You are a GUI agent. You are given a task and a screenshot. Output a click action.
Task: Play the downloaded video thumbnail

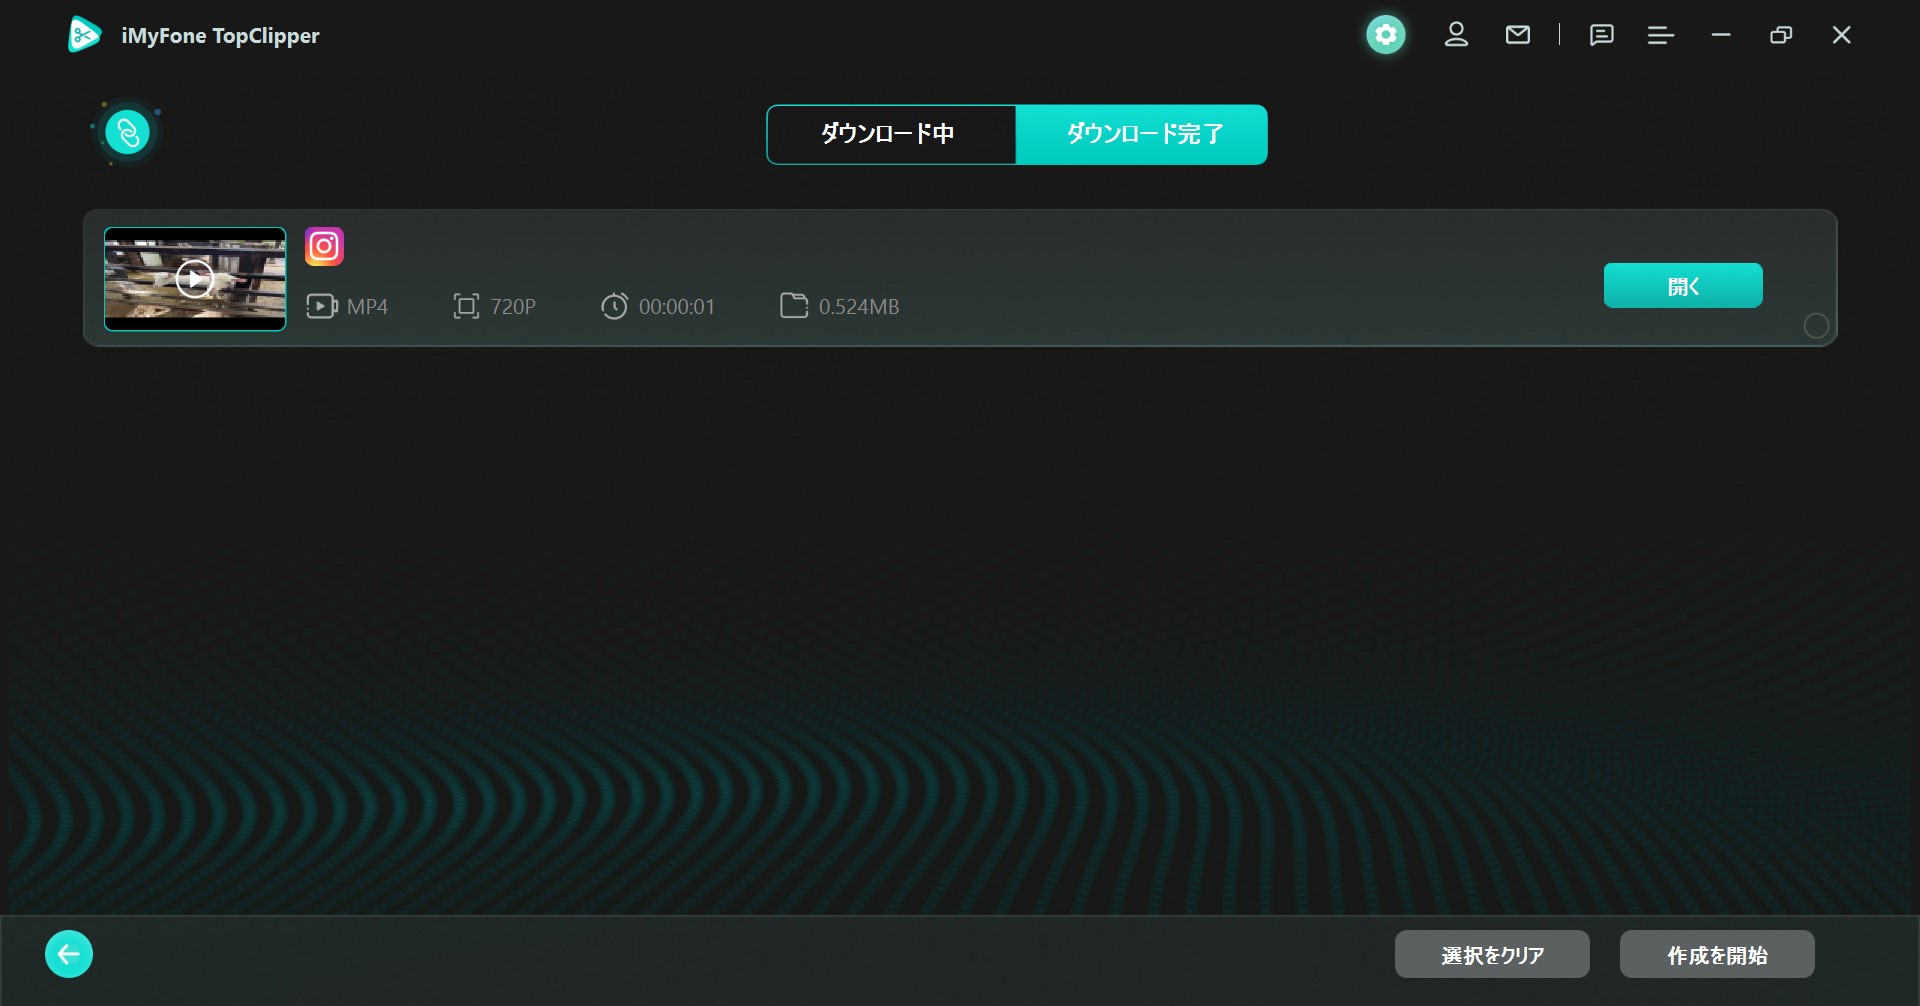click(195, 279)
